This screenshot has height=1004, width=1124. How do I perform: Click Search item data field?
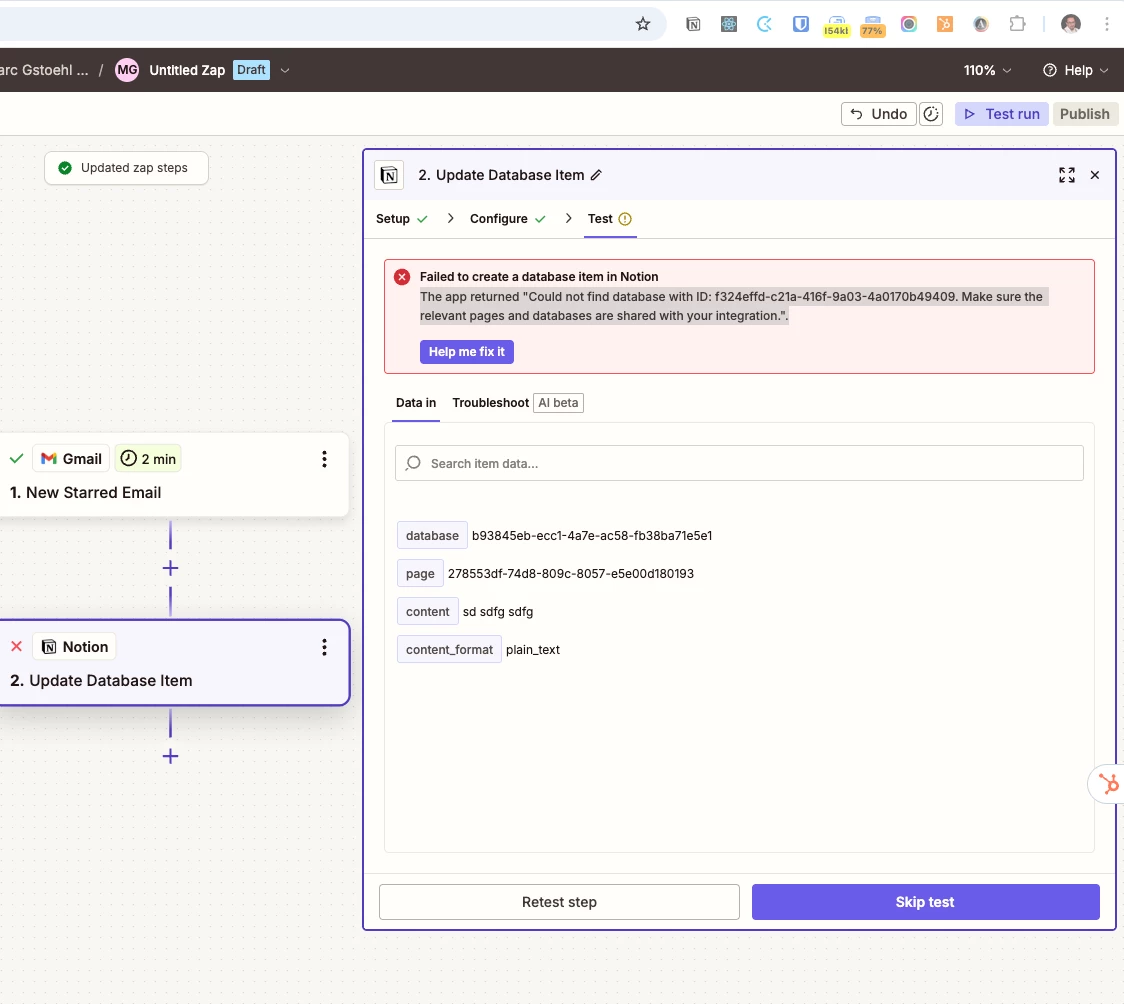(x=739, y=464)
